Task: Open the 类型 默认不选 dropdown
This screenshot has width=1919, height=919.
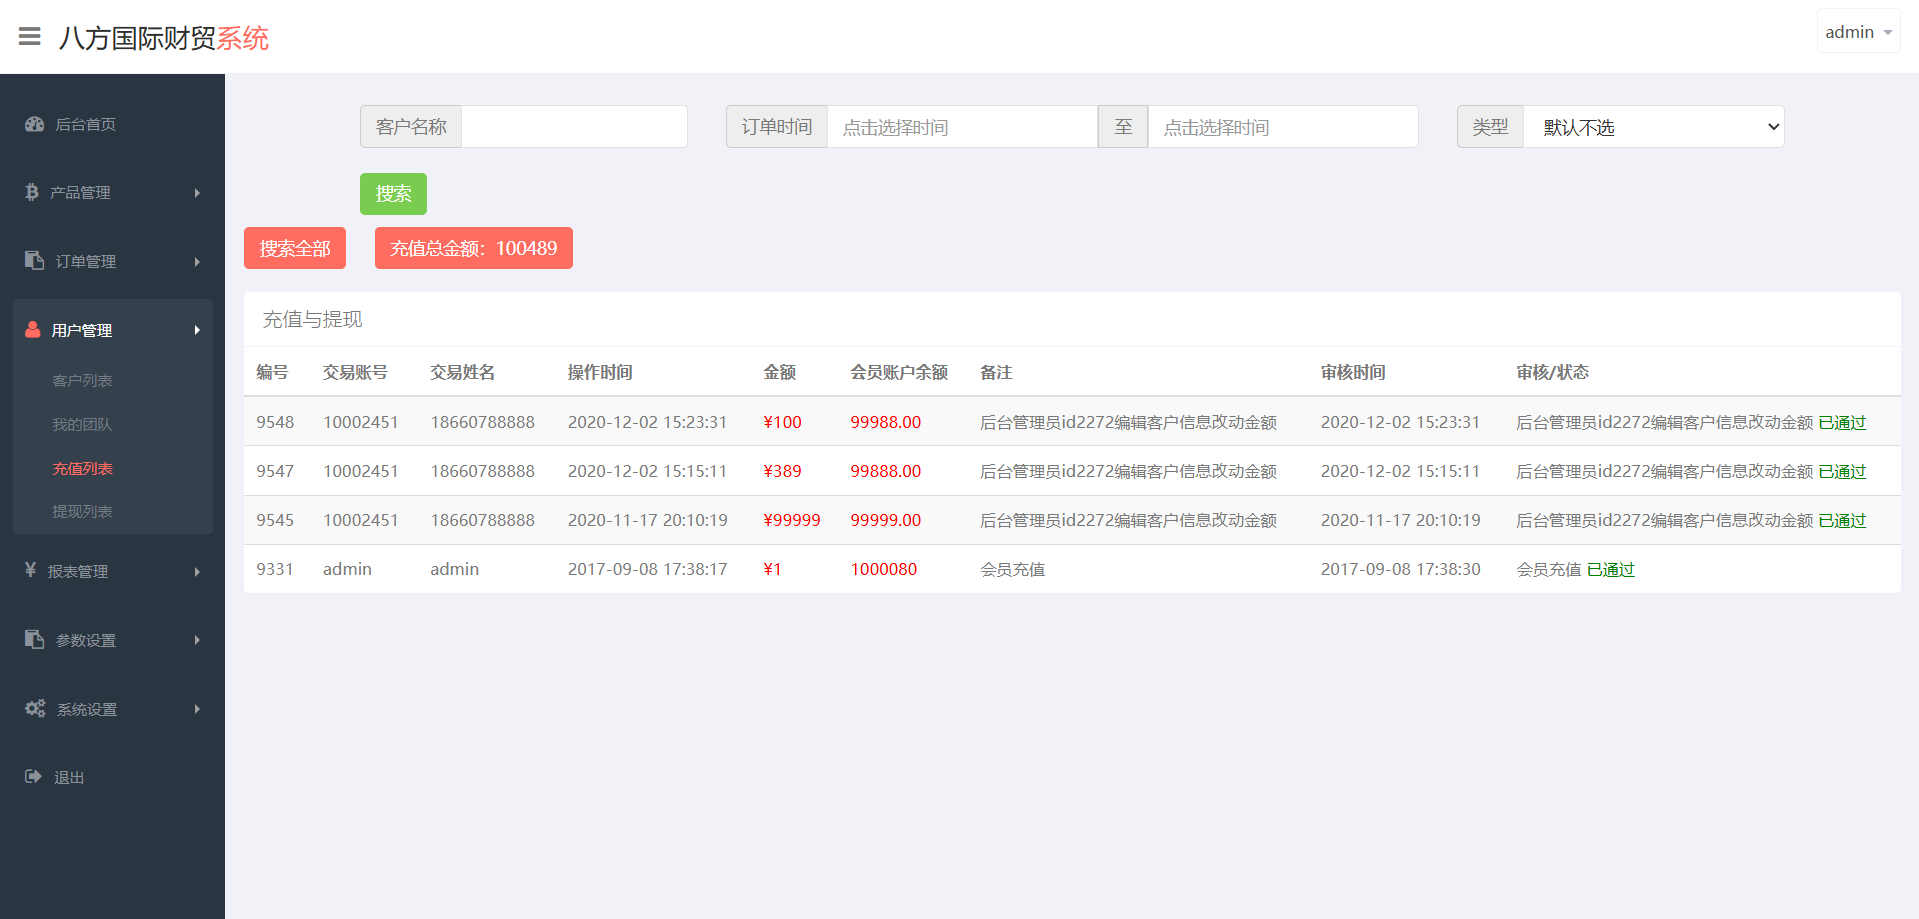Action: tap(1654, 127)
